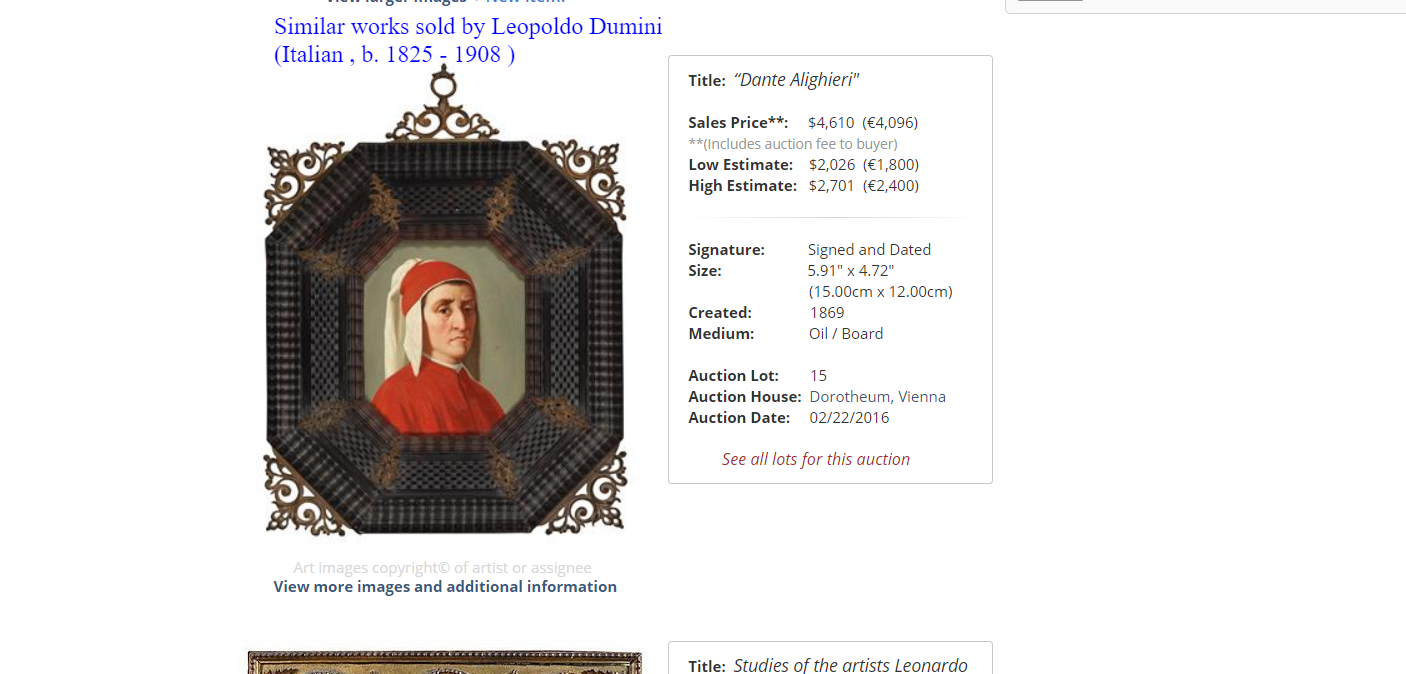Click the second painting thumbnail at bottom
The image size is (1406, 674).
(x=444, y=663)
